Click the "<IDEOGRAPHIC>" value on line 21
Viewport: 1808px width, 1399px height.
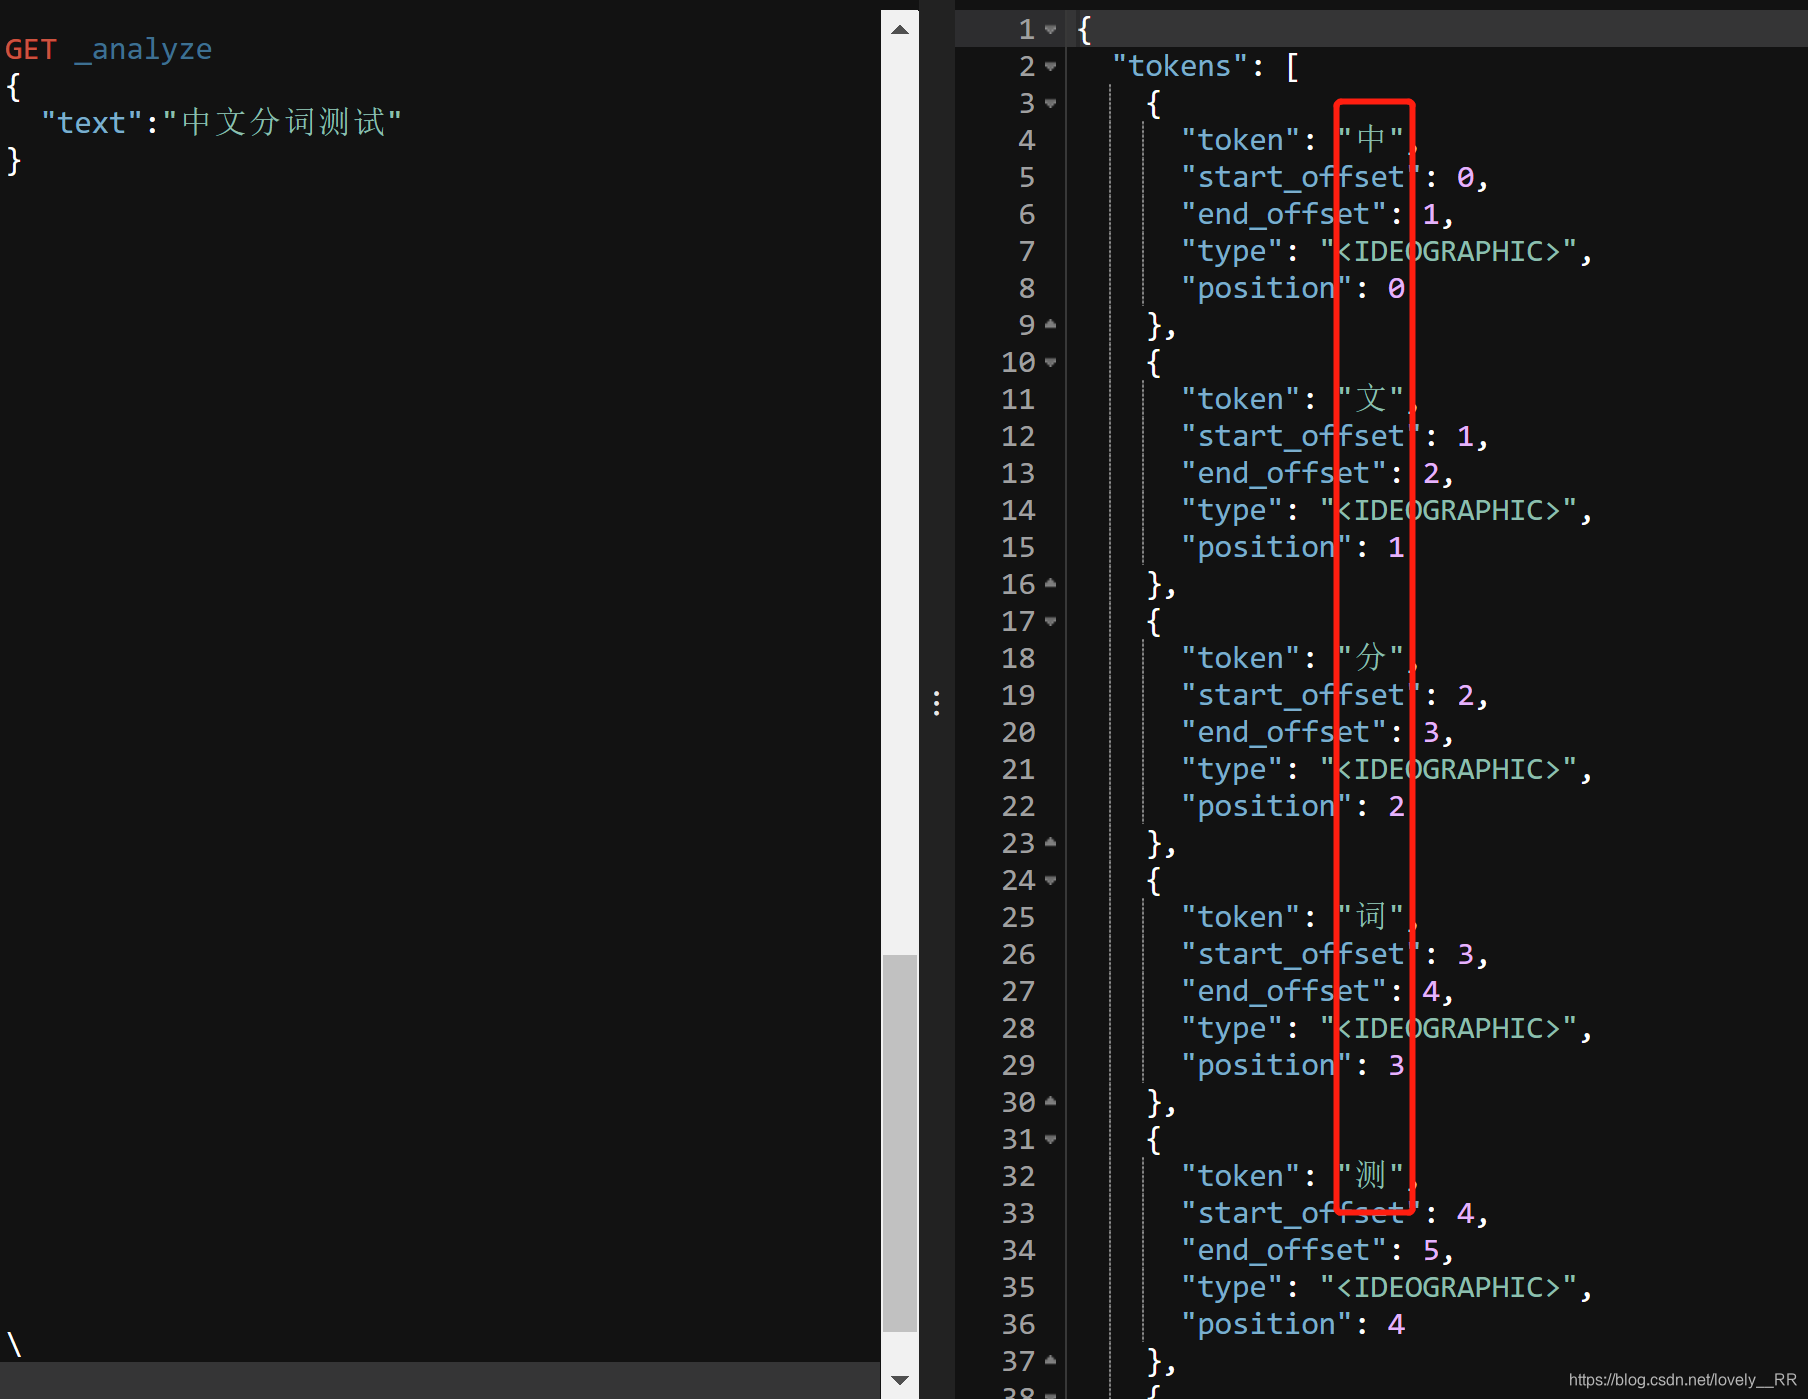(1450, 770)
